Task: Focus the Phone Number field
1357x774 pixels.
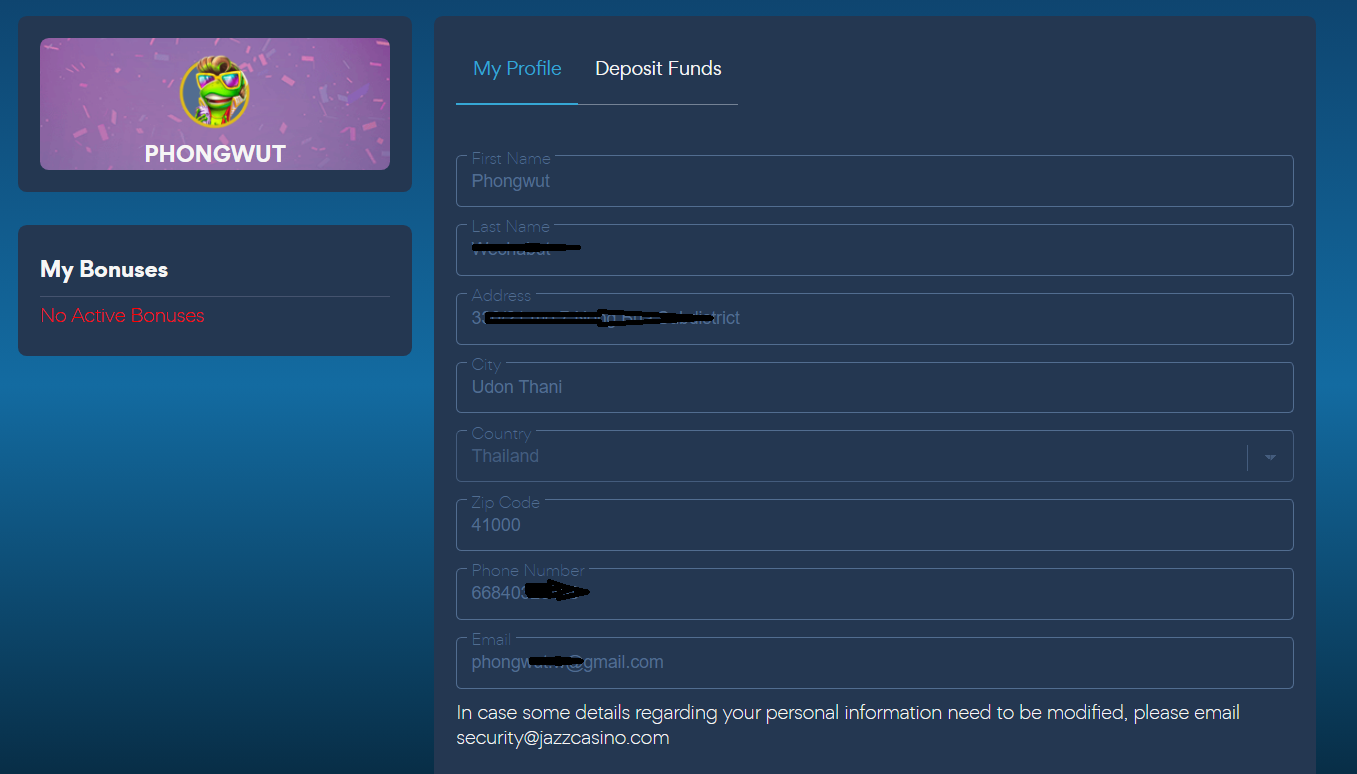Action: [x=875, y=594]
